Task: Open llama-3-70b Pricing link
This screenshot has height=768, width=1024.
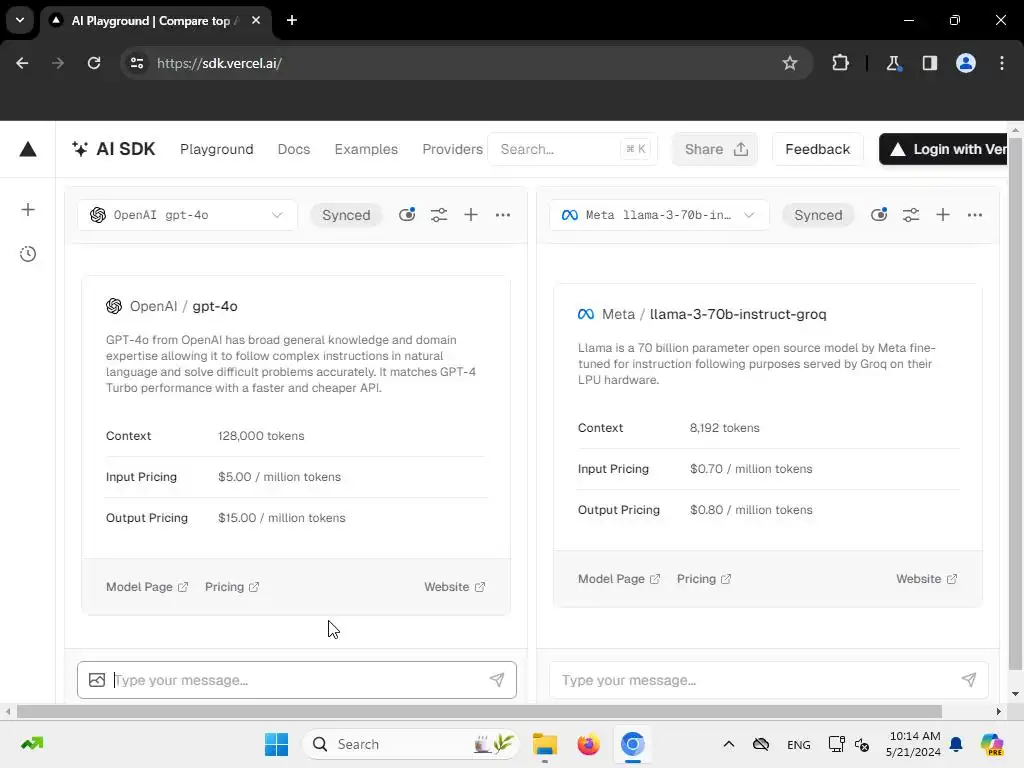Action: point(704,579)
